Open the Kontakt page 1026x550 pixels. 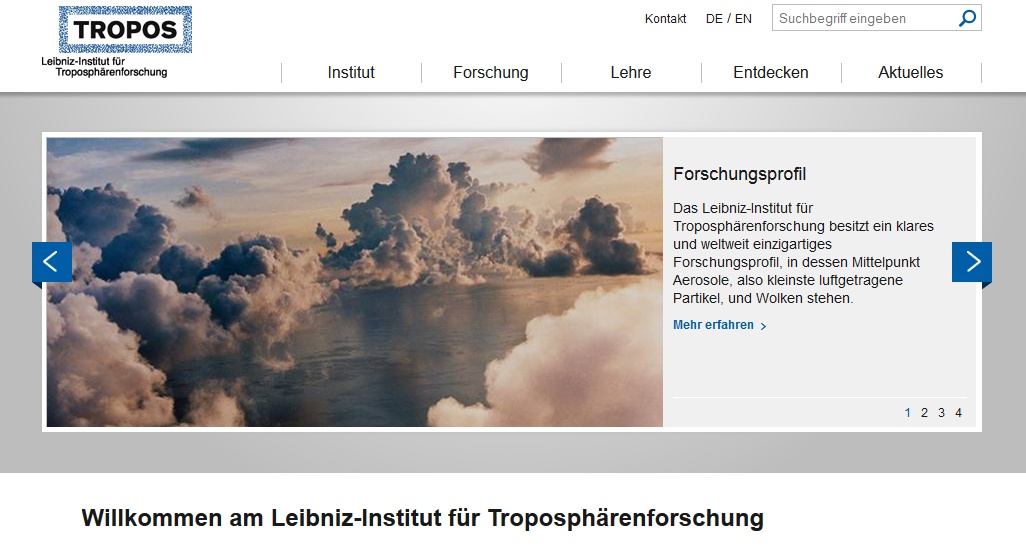click(665, 19)
